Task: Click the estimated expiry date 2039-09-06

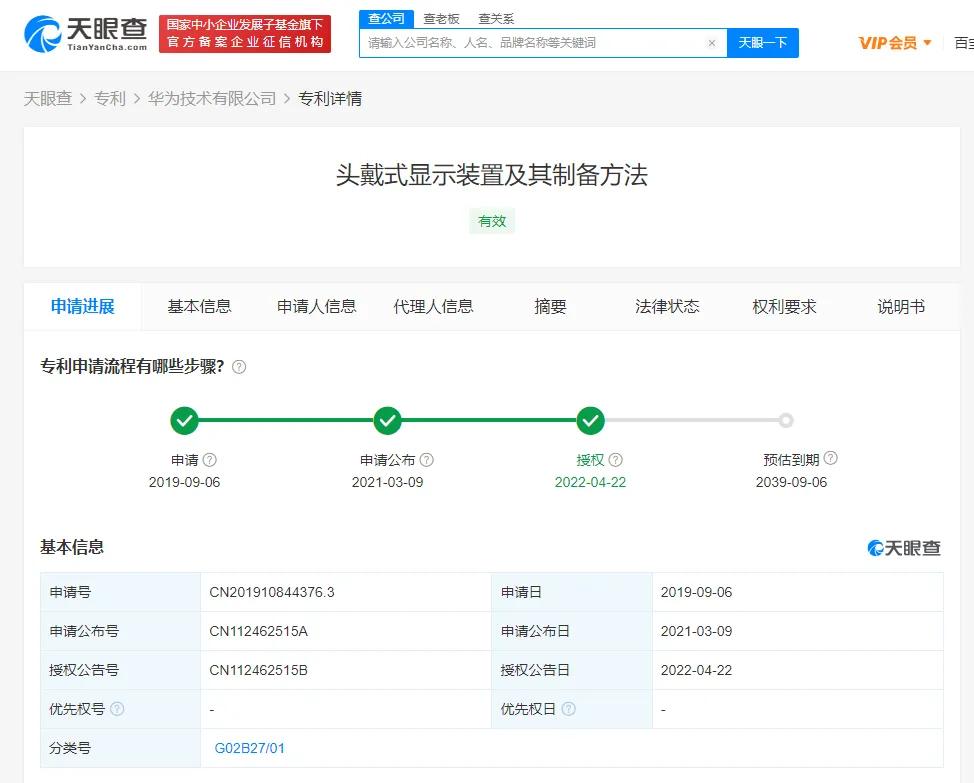Action: coord(791,482)
